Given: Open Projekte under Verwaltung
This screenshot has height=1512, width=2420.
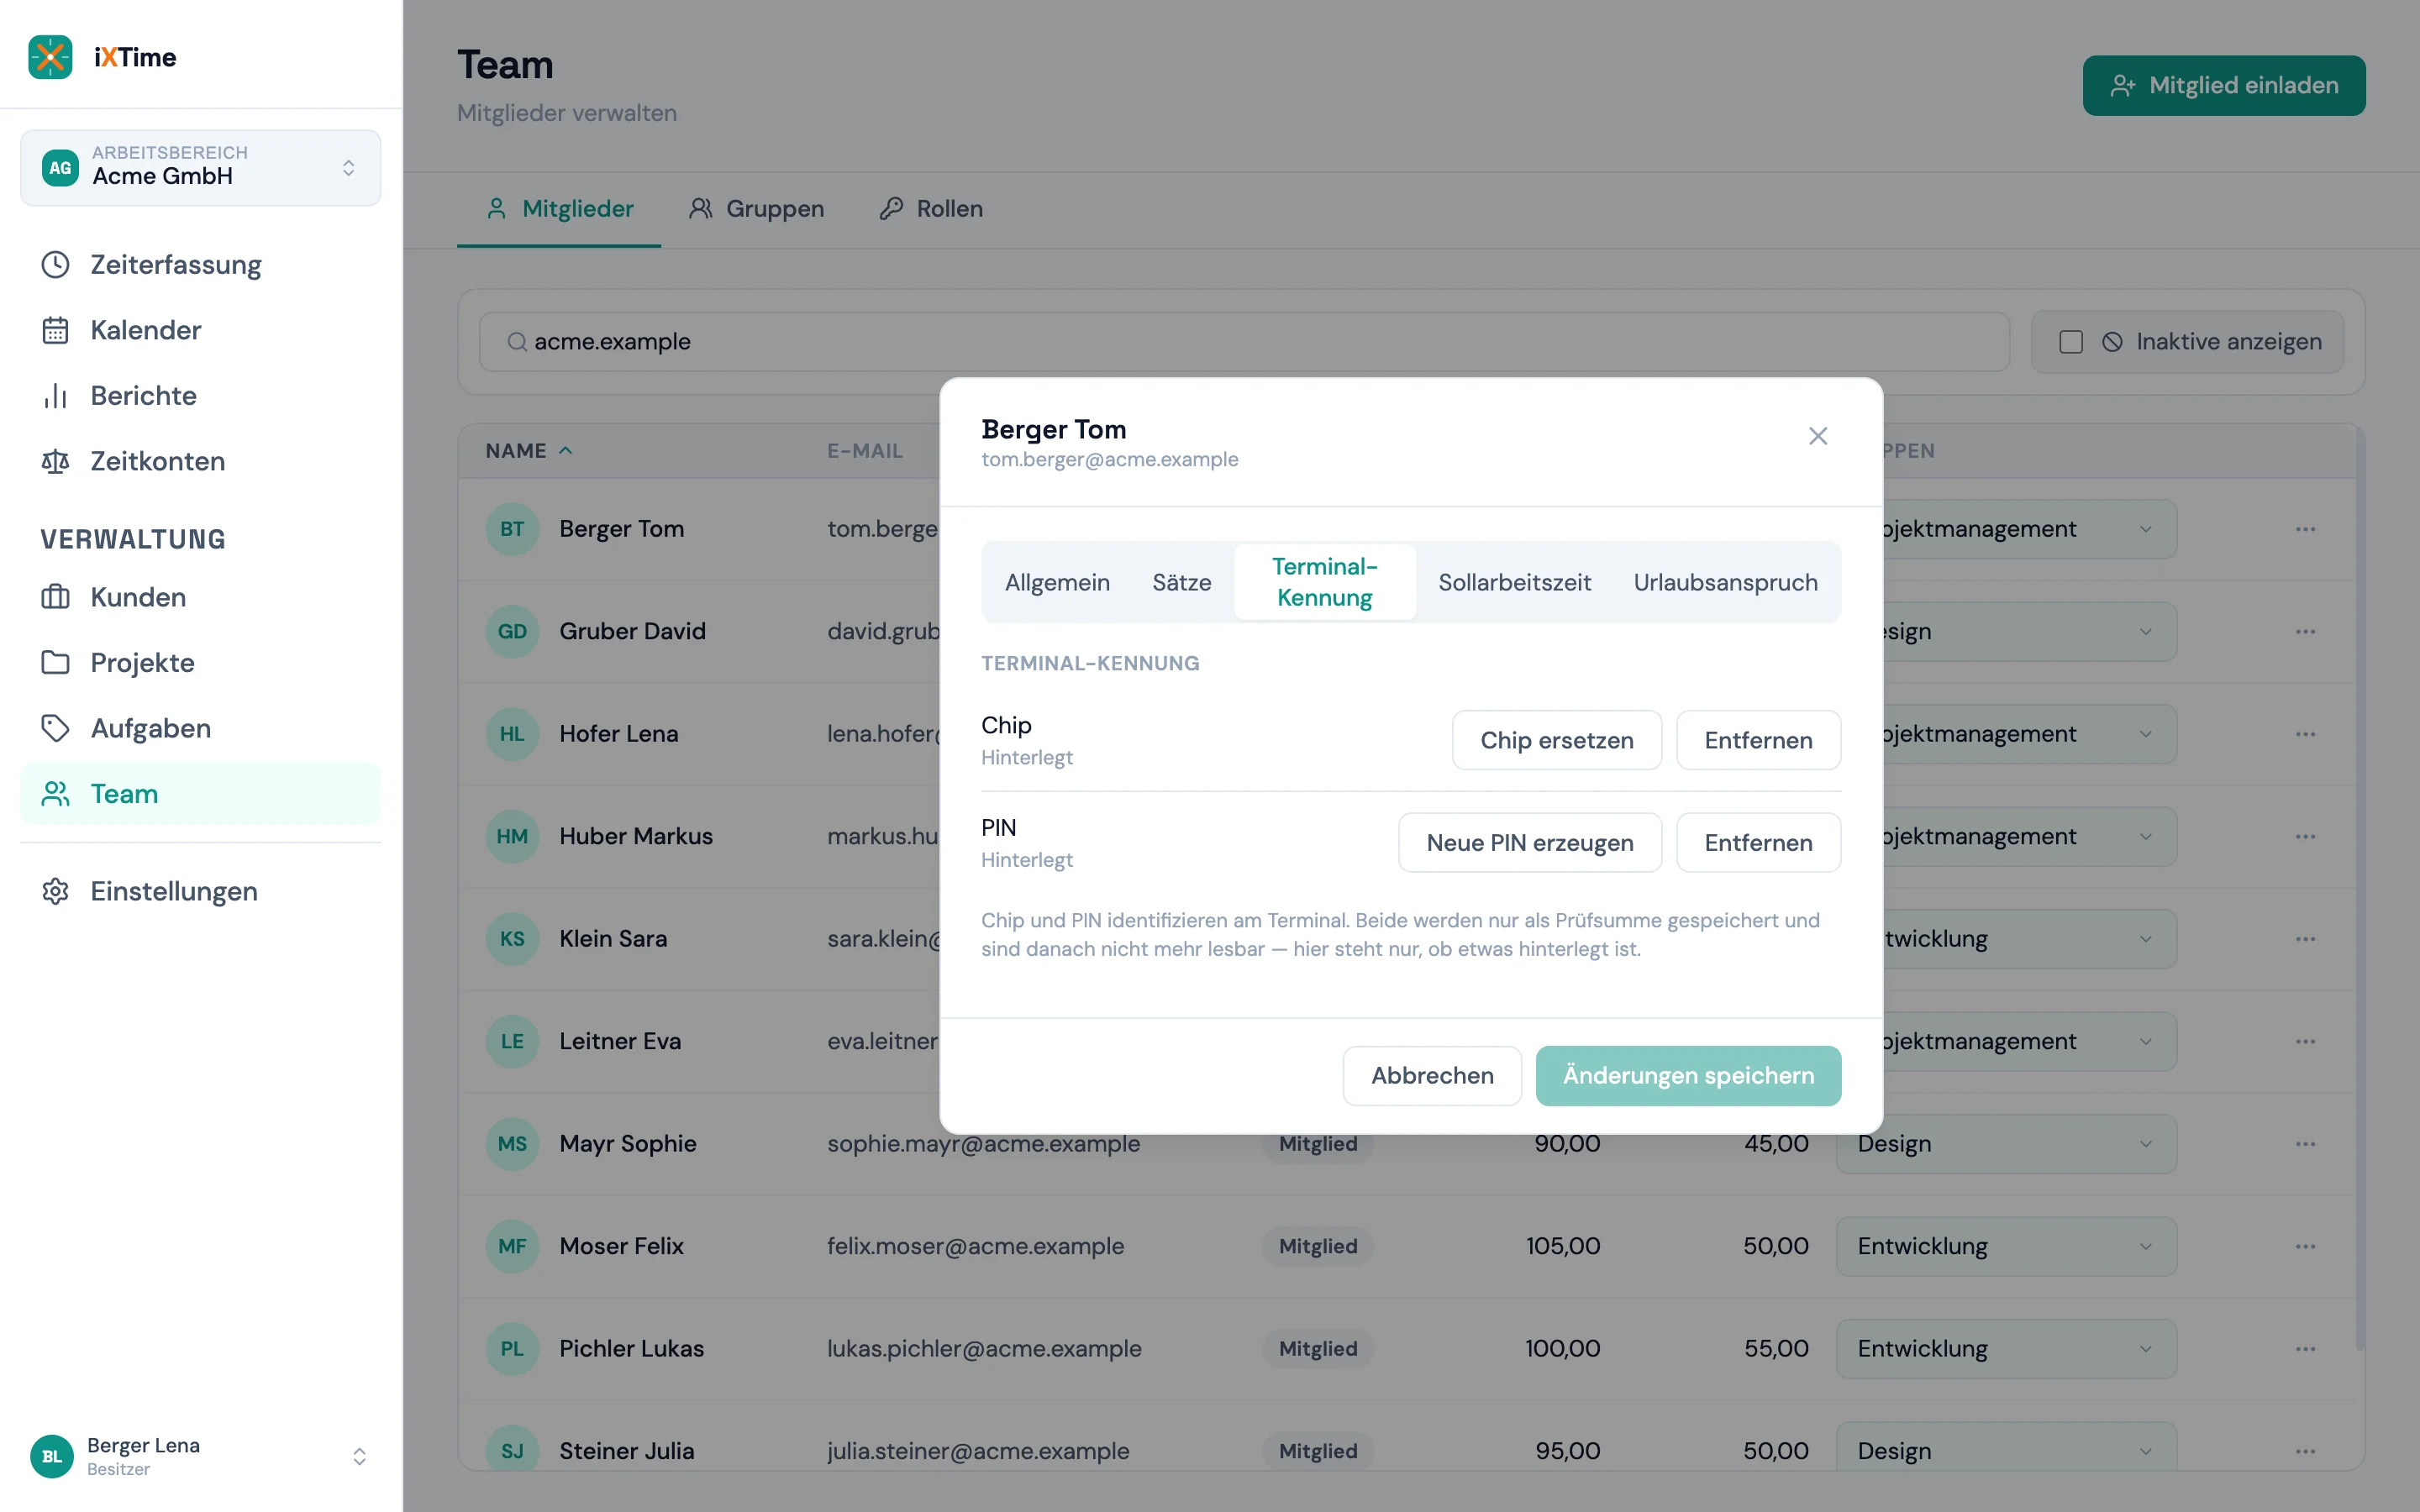Looking at the screenshot, I should point(200,663).
